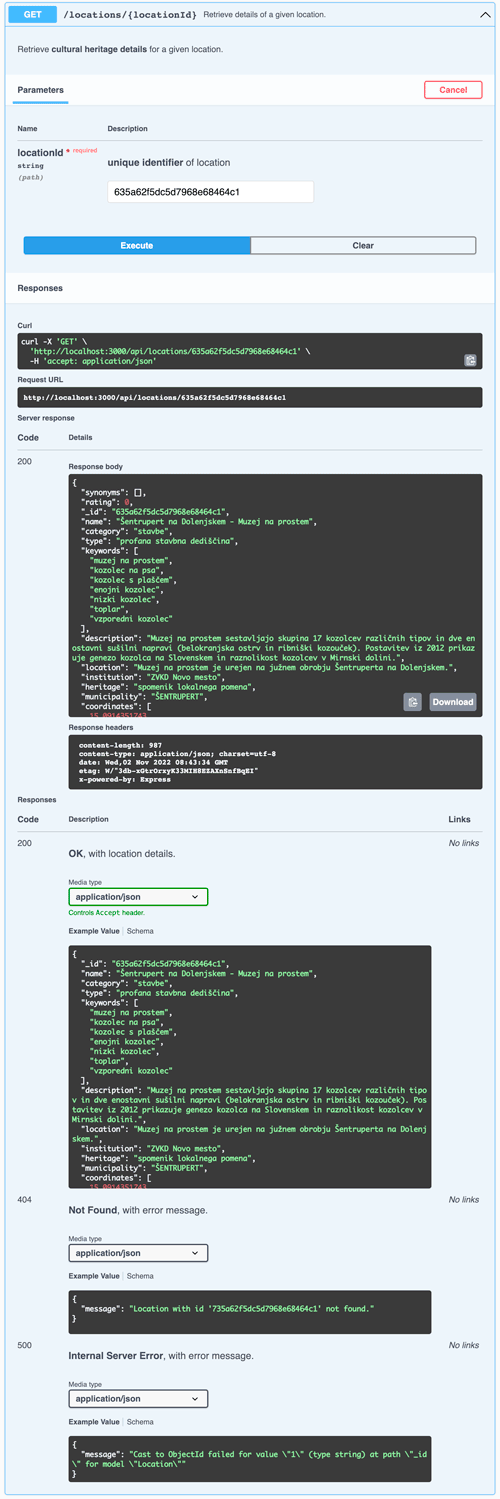The image size is (500, 1499).
Task: Click the curl command code block
Action: 250,351
